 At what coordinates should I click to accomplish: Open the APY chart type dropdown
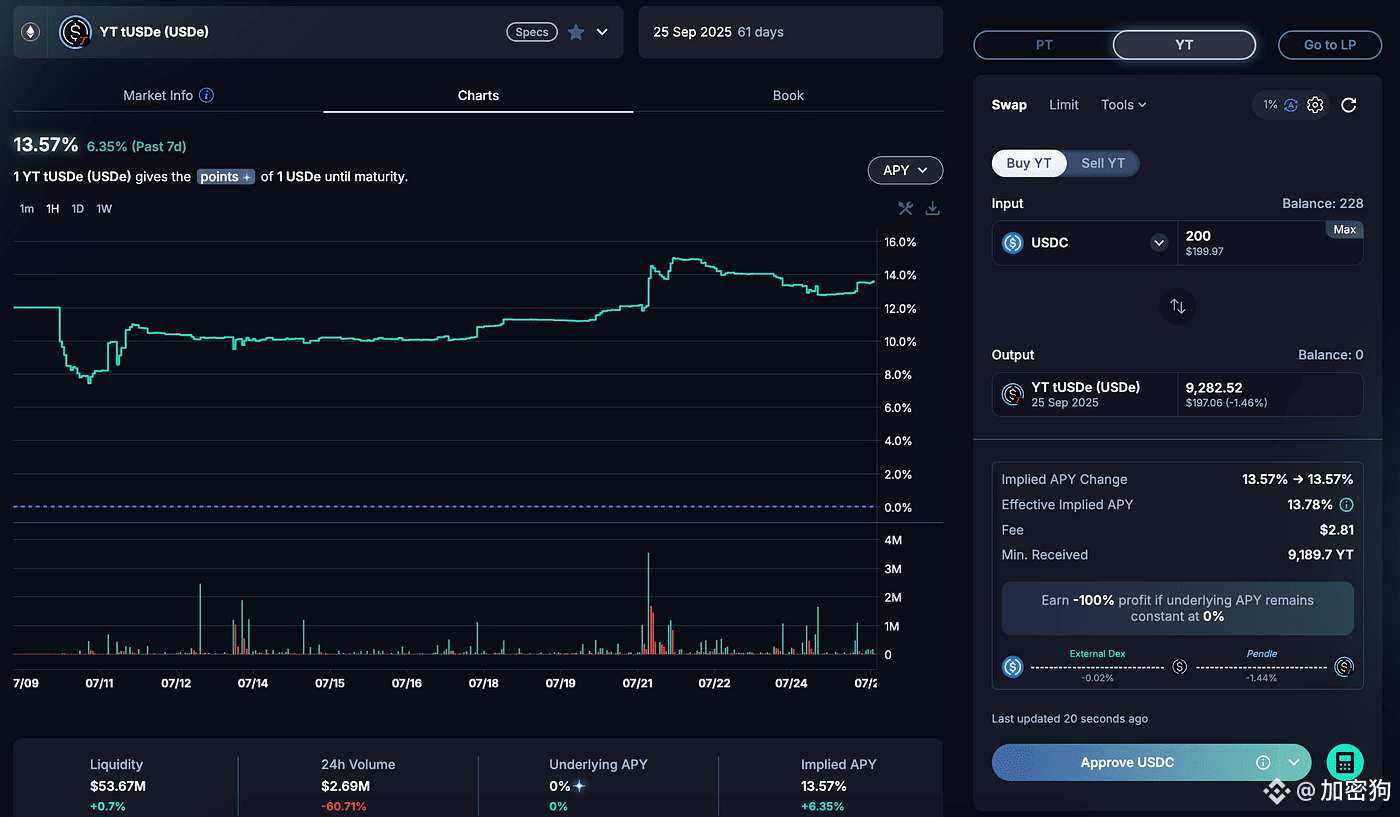(905, 170)
